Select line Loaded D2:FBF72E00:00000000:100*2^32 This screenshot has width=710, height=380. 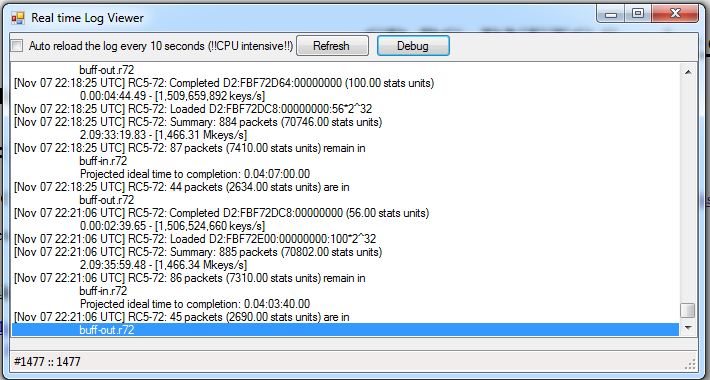pos(345,239)
